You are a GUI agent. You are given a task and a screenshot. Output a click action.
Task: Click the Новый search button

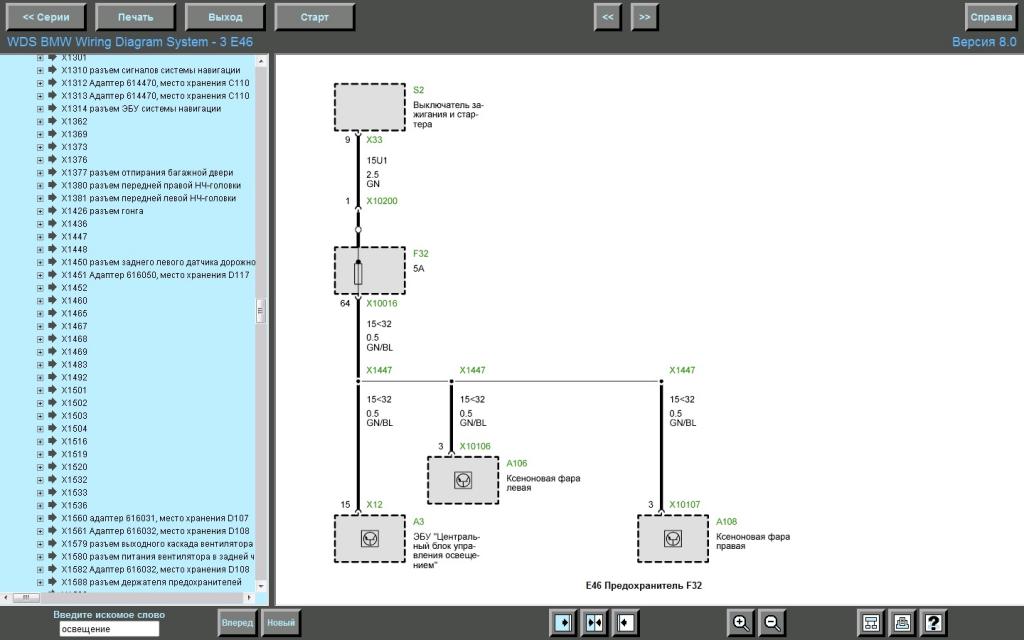pos(281,622)
